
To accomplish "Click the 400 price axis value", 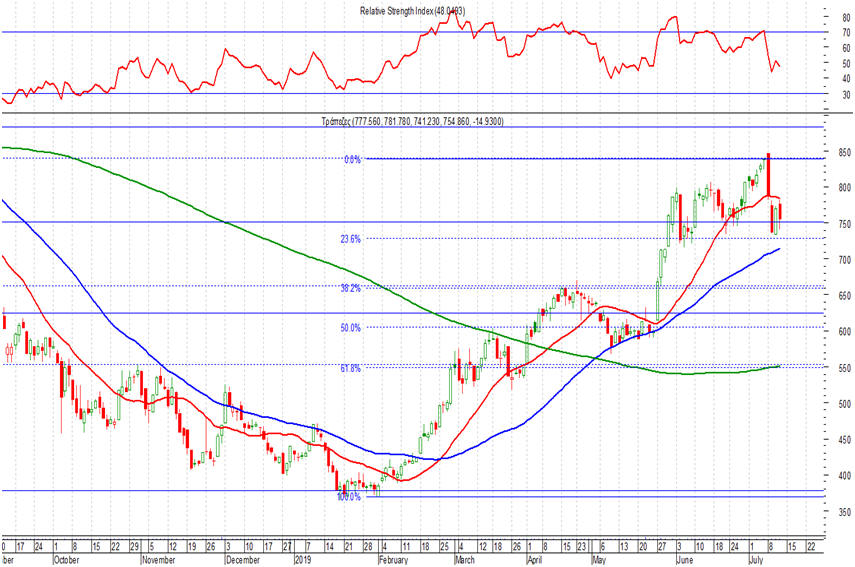I will (845, 476).
